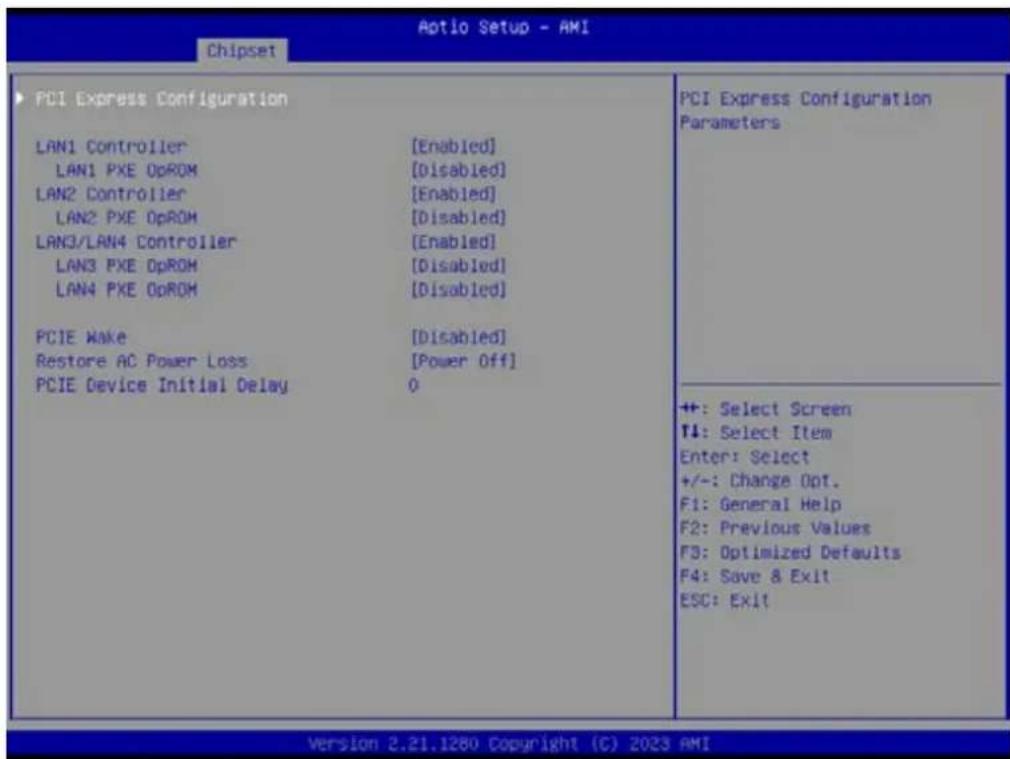Change PCIE Wake [Disabled] value
The image size is (1010, 759).
click(459, 337)
